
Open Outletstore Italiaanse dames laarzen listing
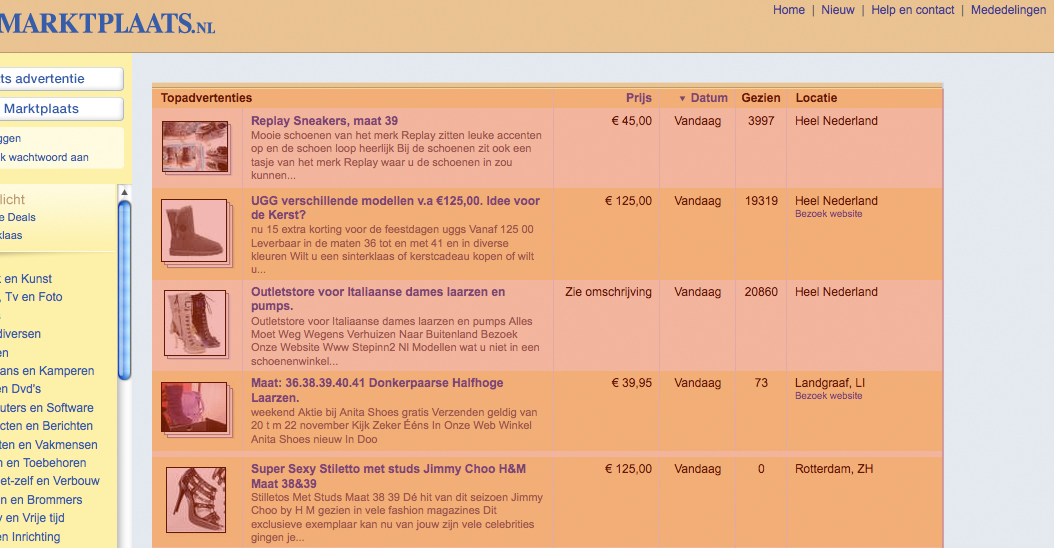(378, 299)
